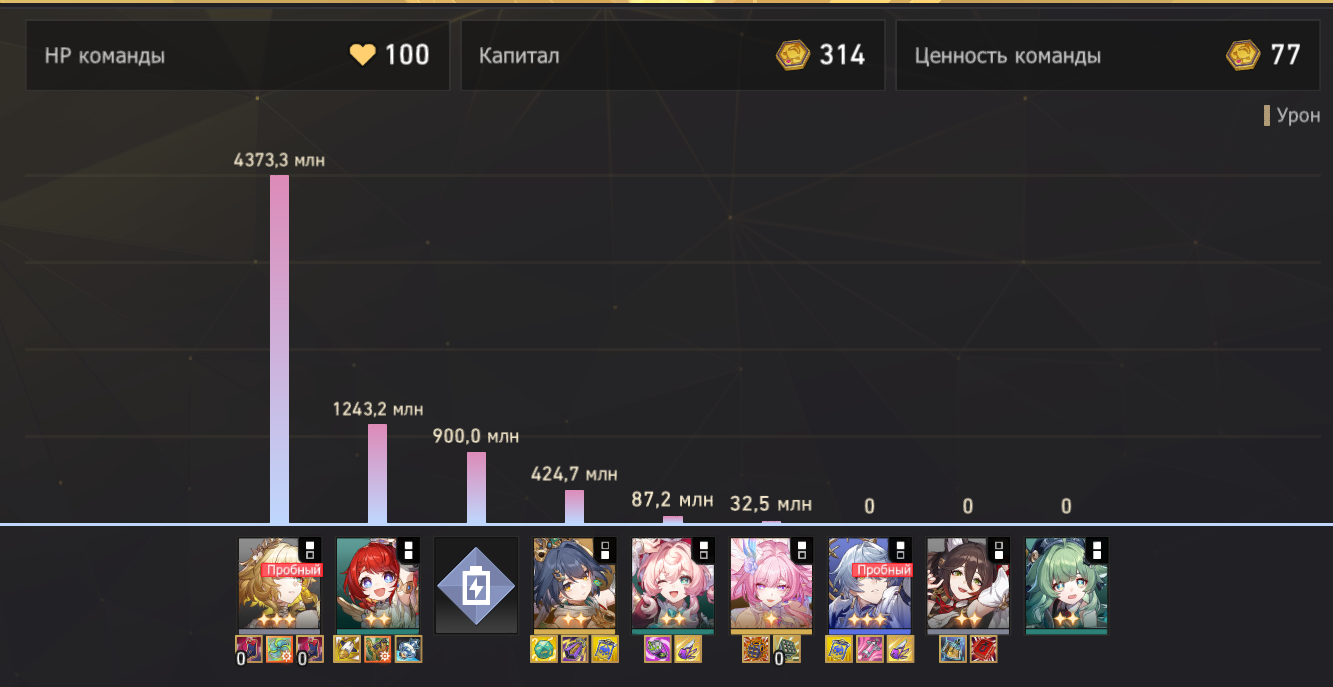Inspect the purple ring equipment icon
Viewport: 1333px width, 687px height.
click(658, 649)
